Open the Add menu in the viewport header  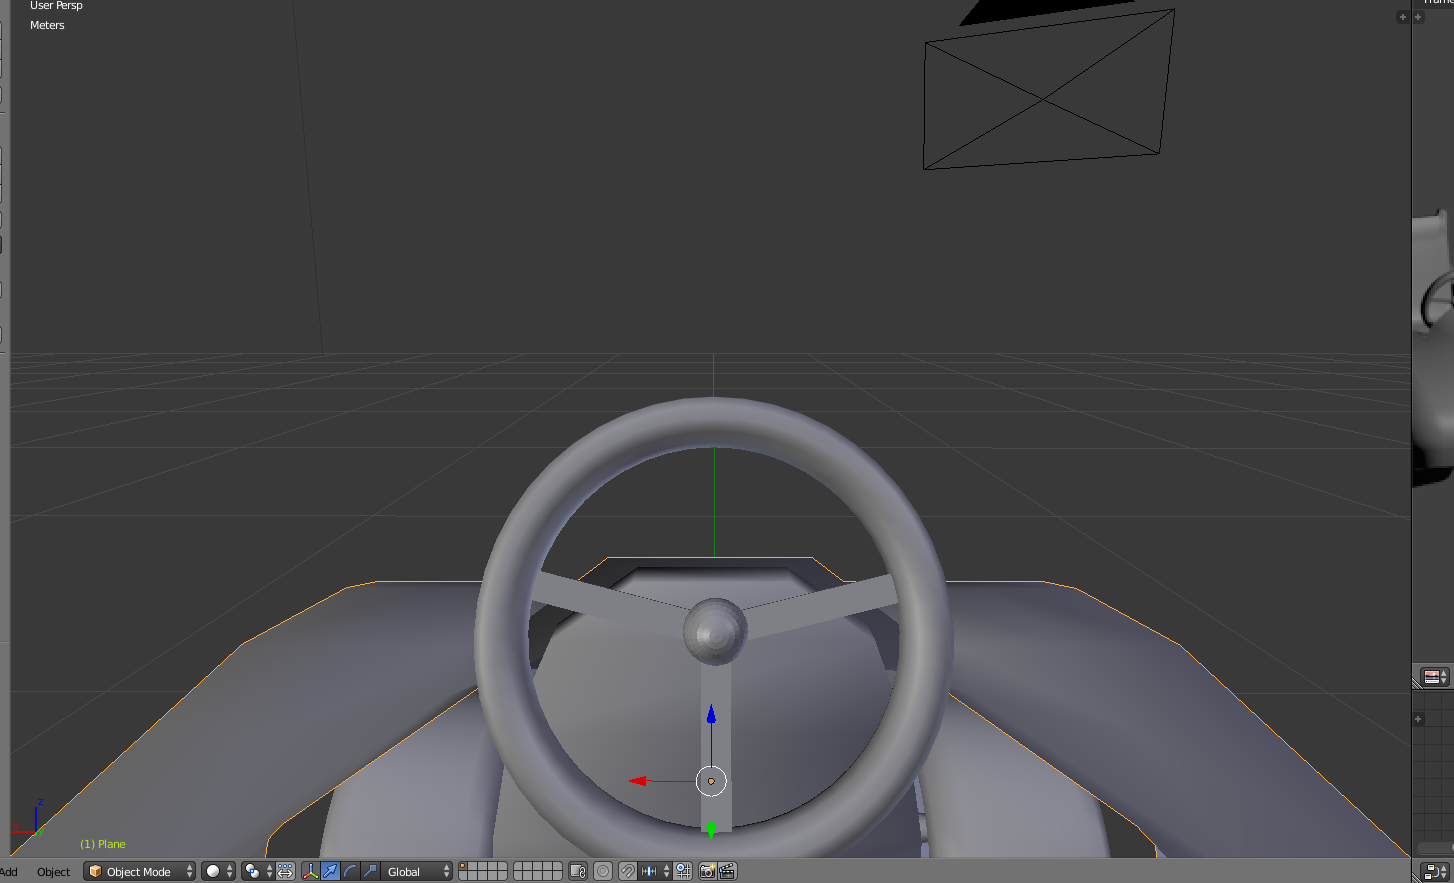tap(9, 872)
